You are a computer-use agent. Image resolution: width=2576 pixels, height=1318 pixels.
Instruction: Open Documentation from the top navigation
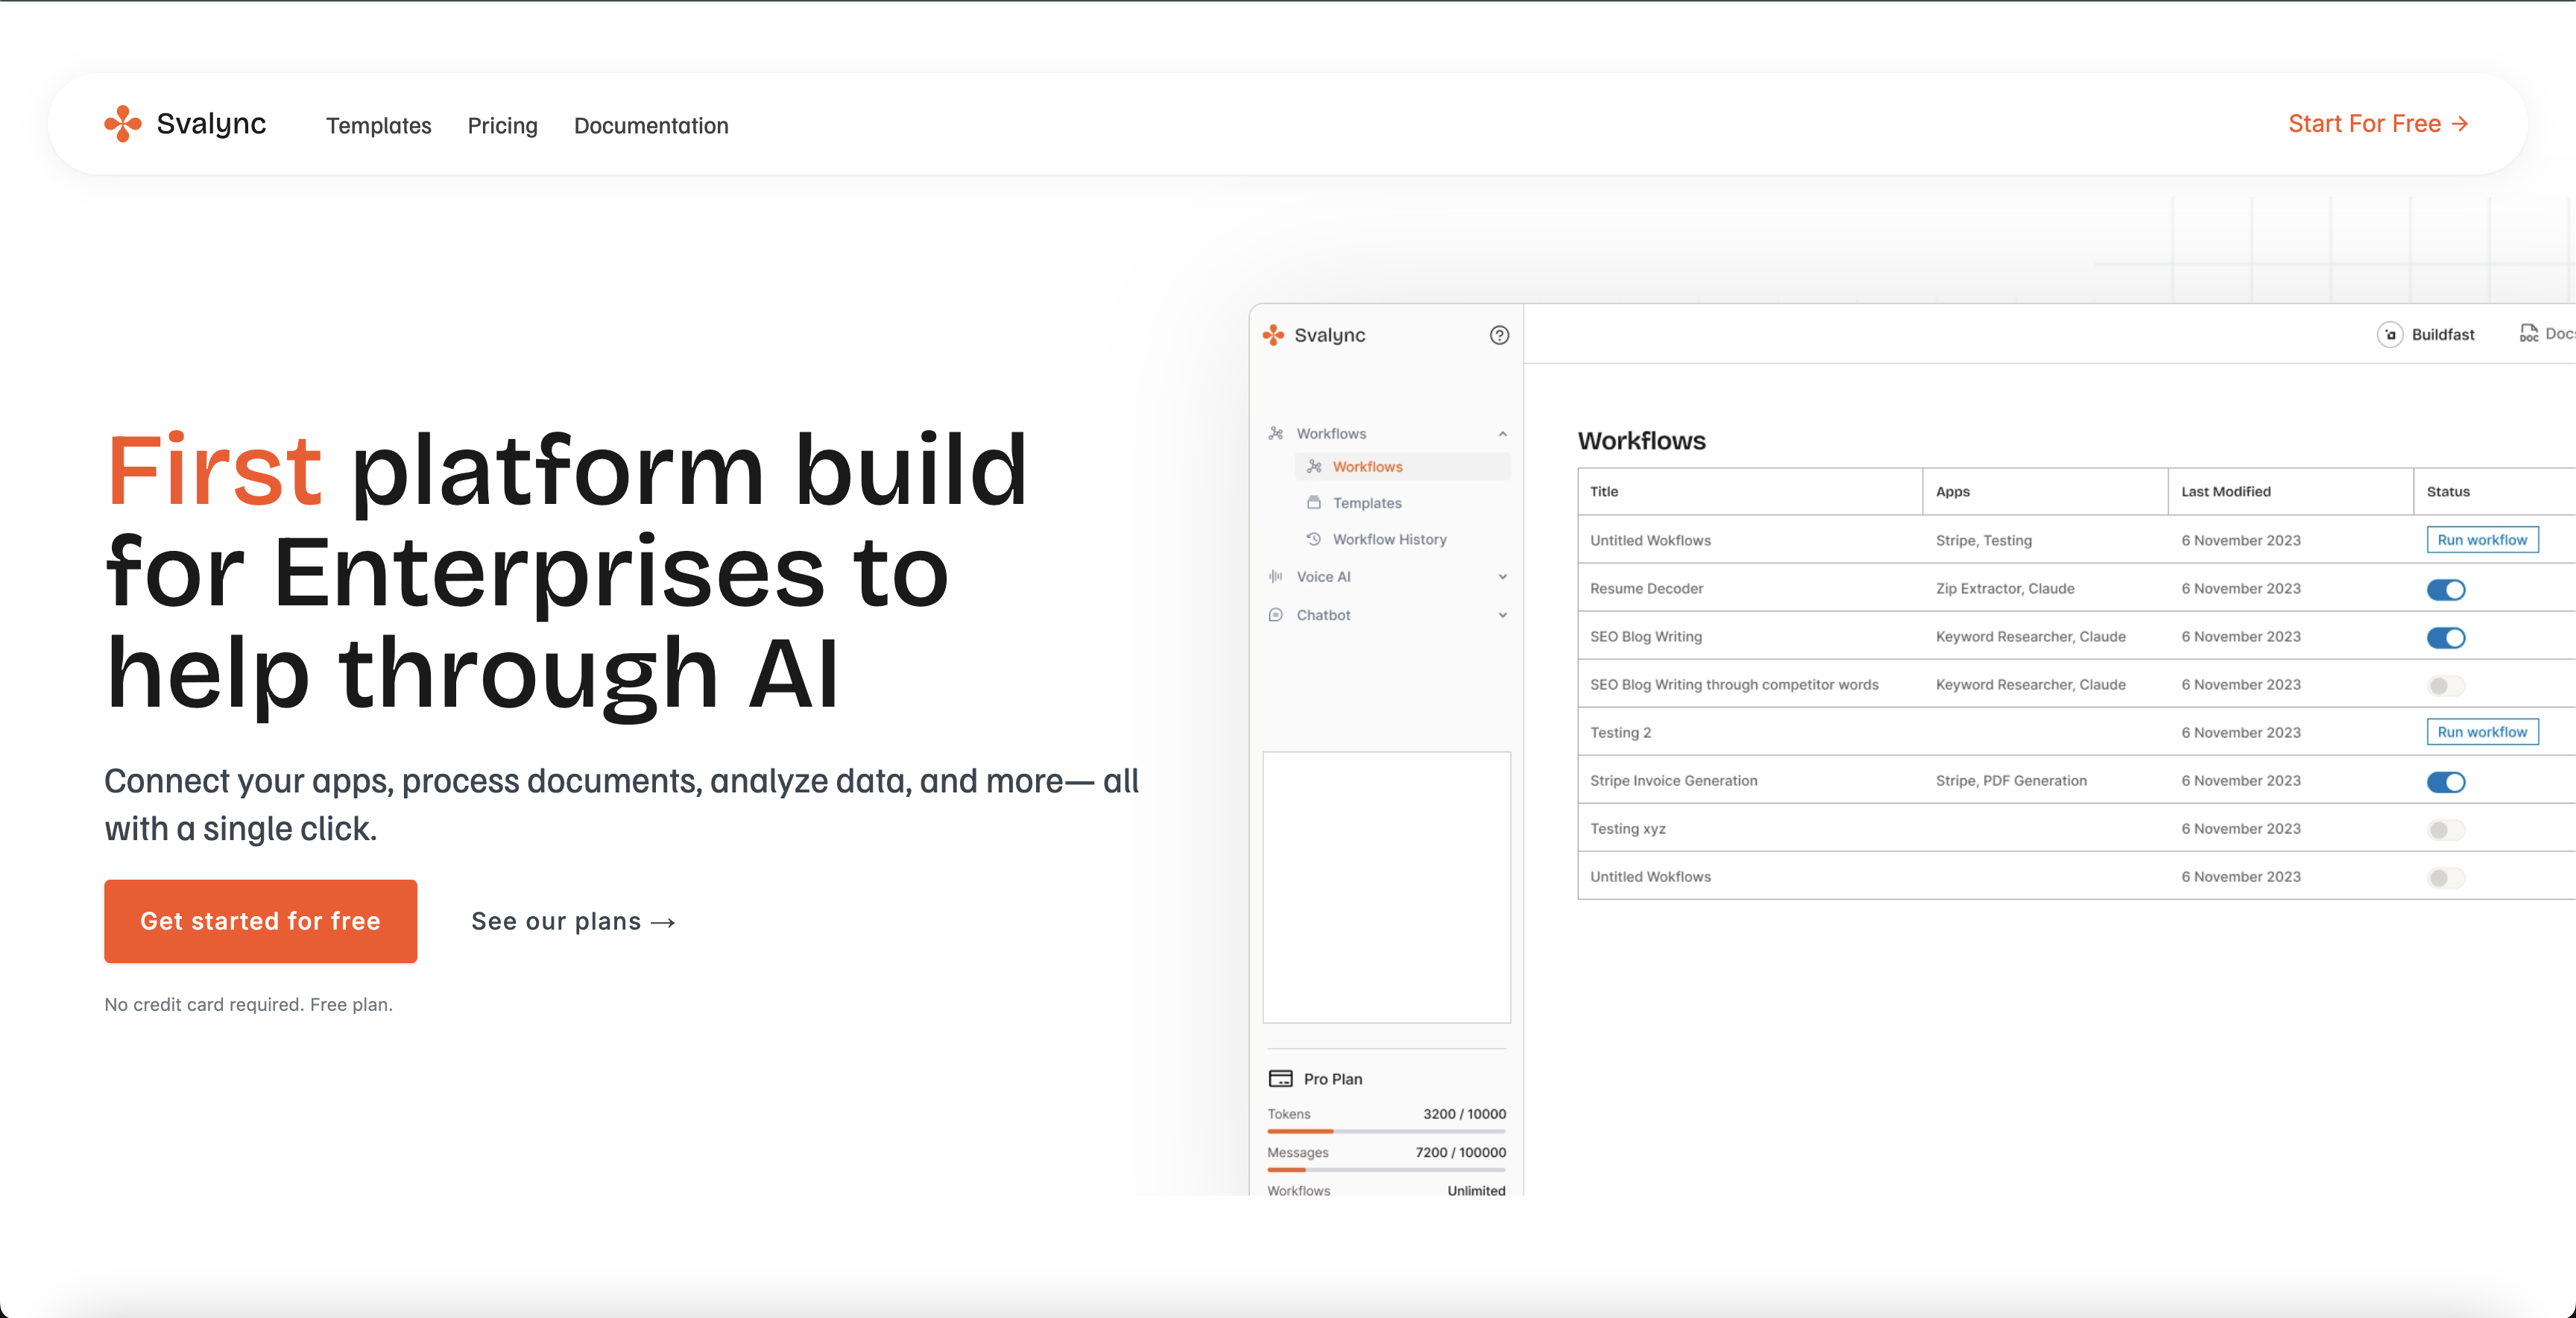[651, 126]
